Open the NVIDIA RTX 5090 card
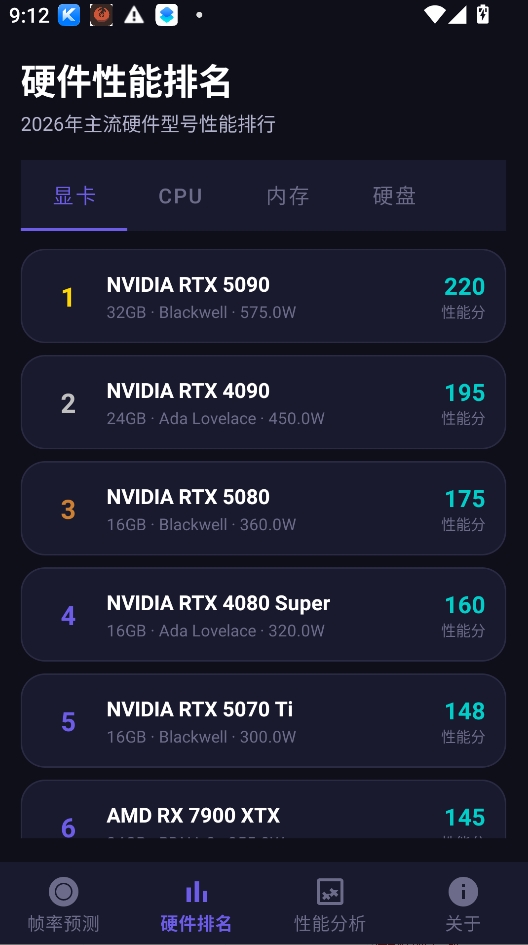 (x=263, y=296)
